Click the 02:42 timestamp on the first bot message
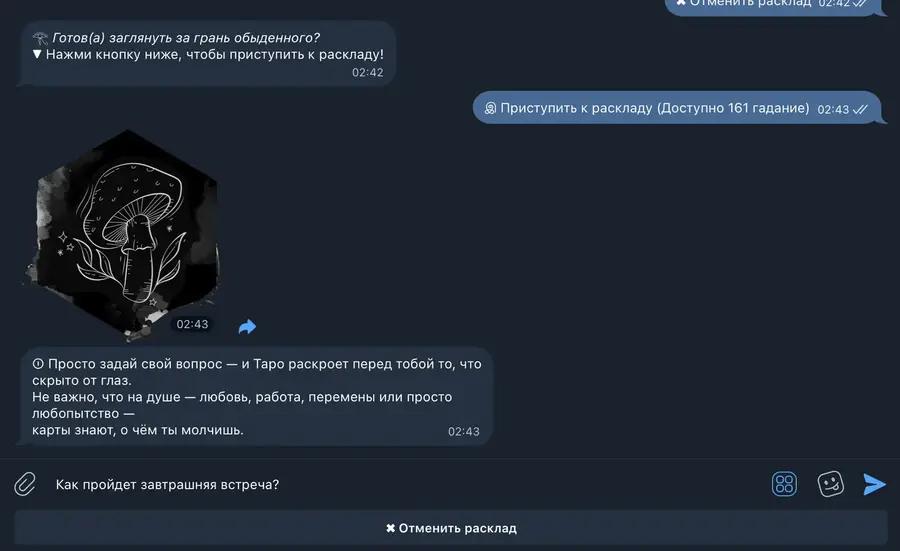The image size is (900, 551). click(367, 72)
